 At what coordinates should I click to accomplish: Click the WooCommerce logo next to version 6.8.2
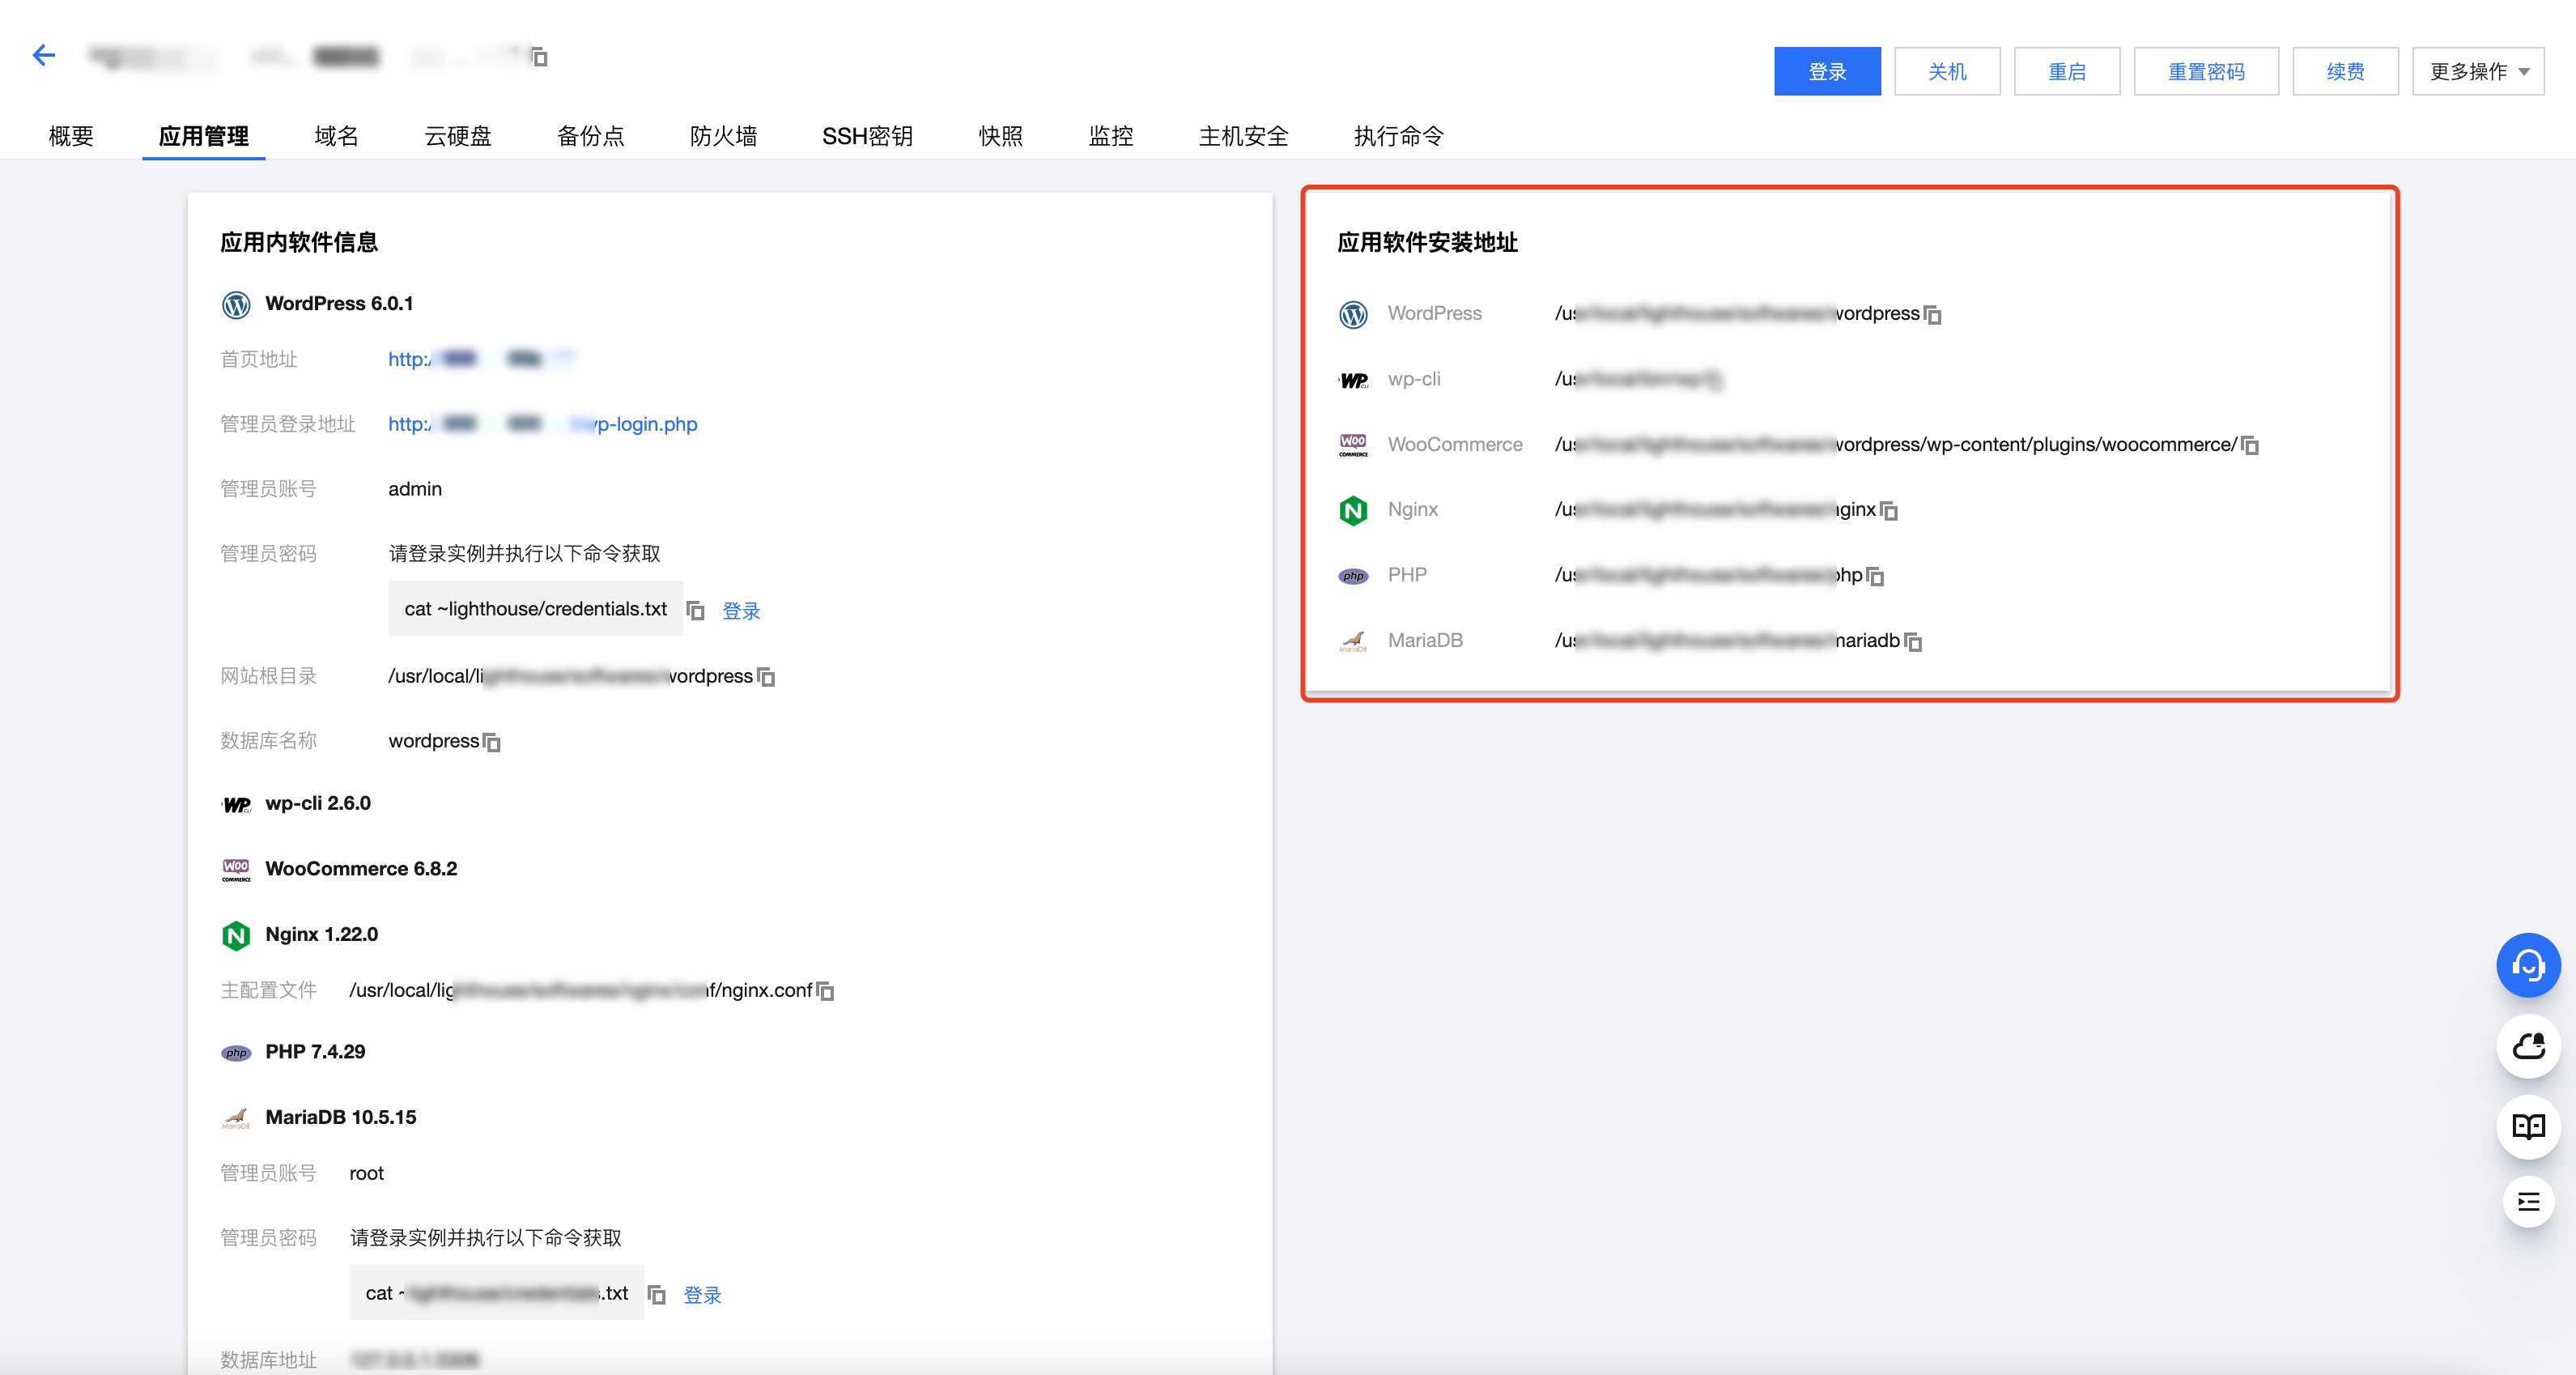236,869
